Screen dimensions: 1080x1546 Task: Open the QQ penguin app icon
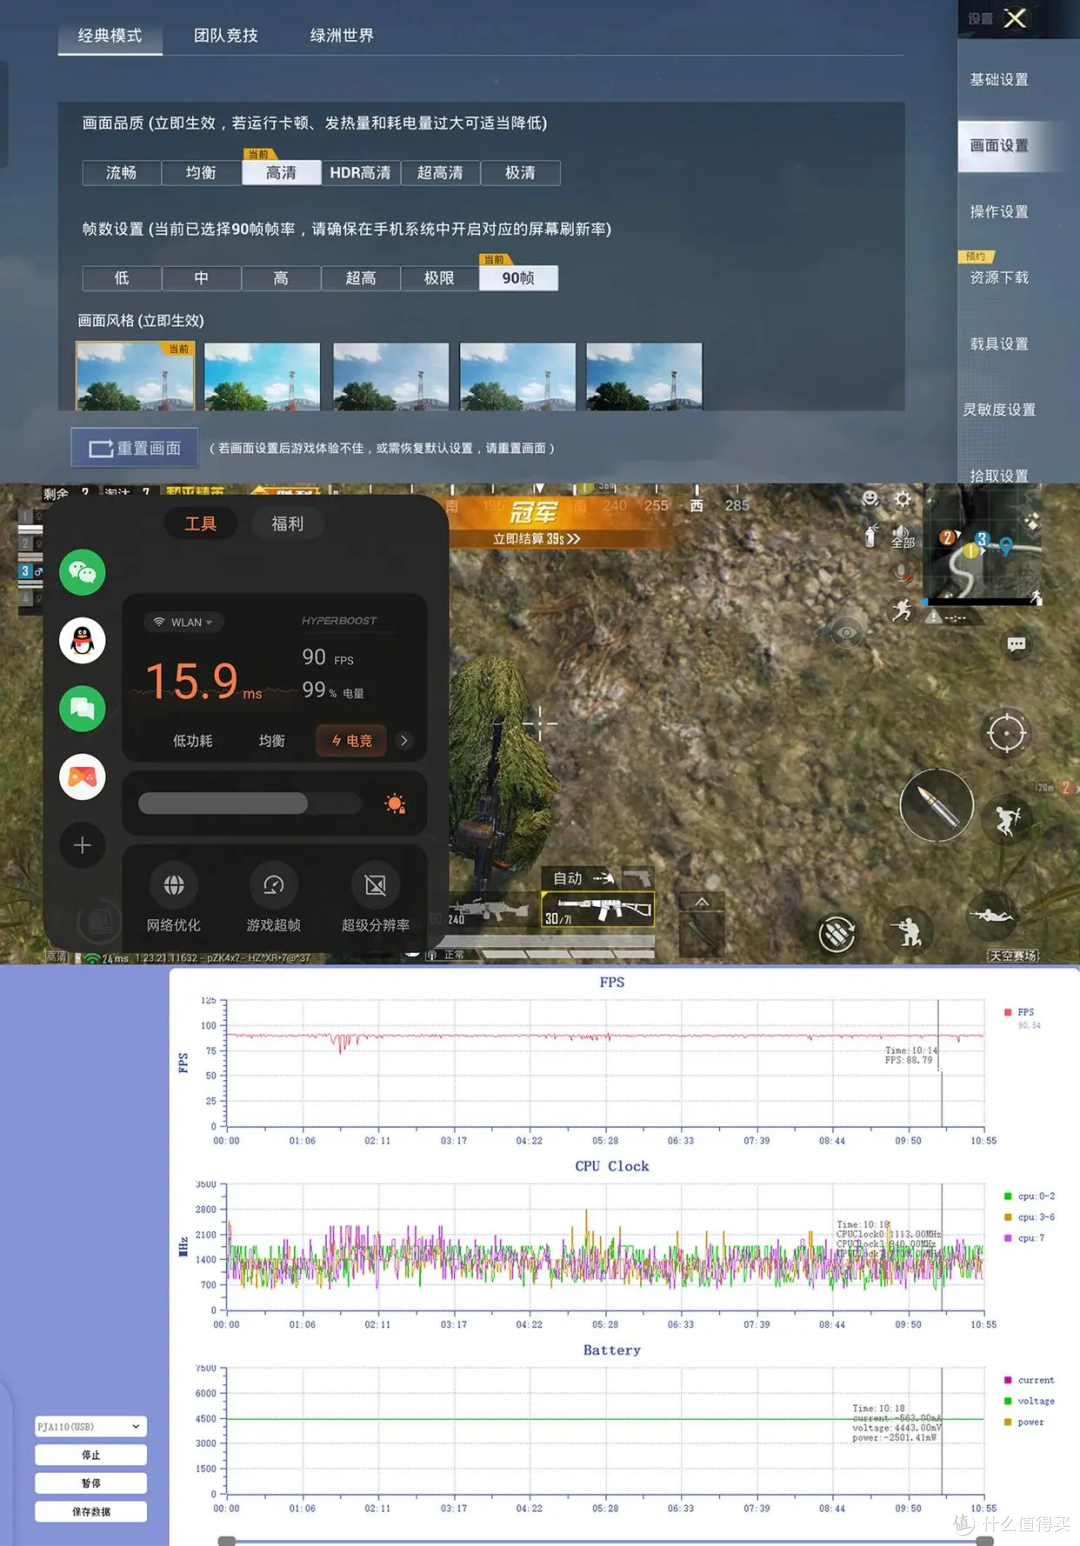click(x=82, y=640)
